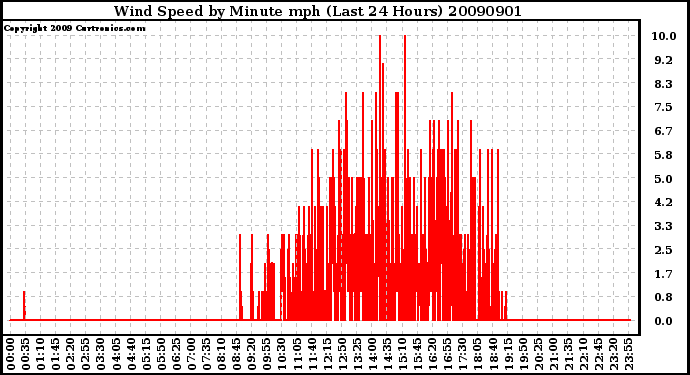690x375 pixels.
Task: Click the 04:40 time label
Action: click(131, 354)
